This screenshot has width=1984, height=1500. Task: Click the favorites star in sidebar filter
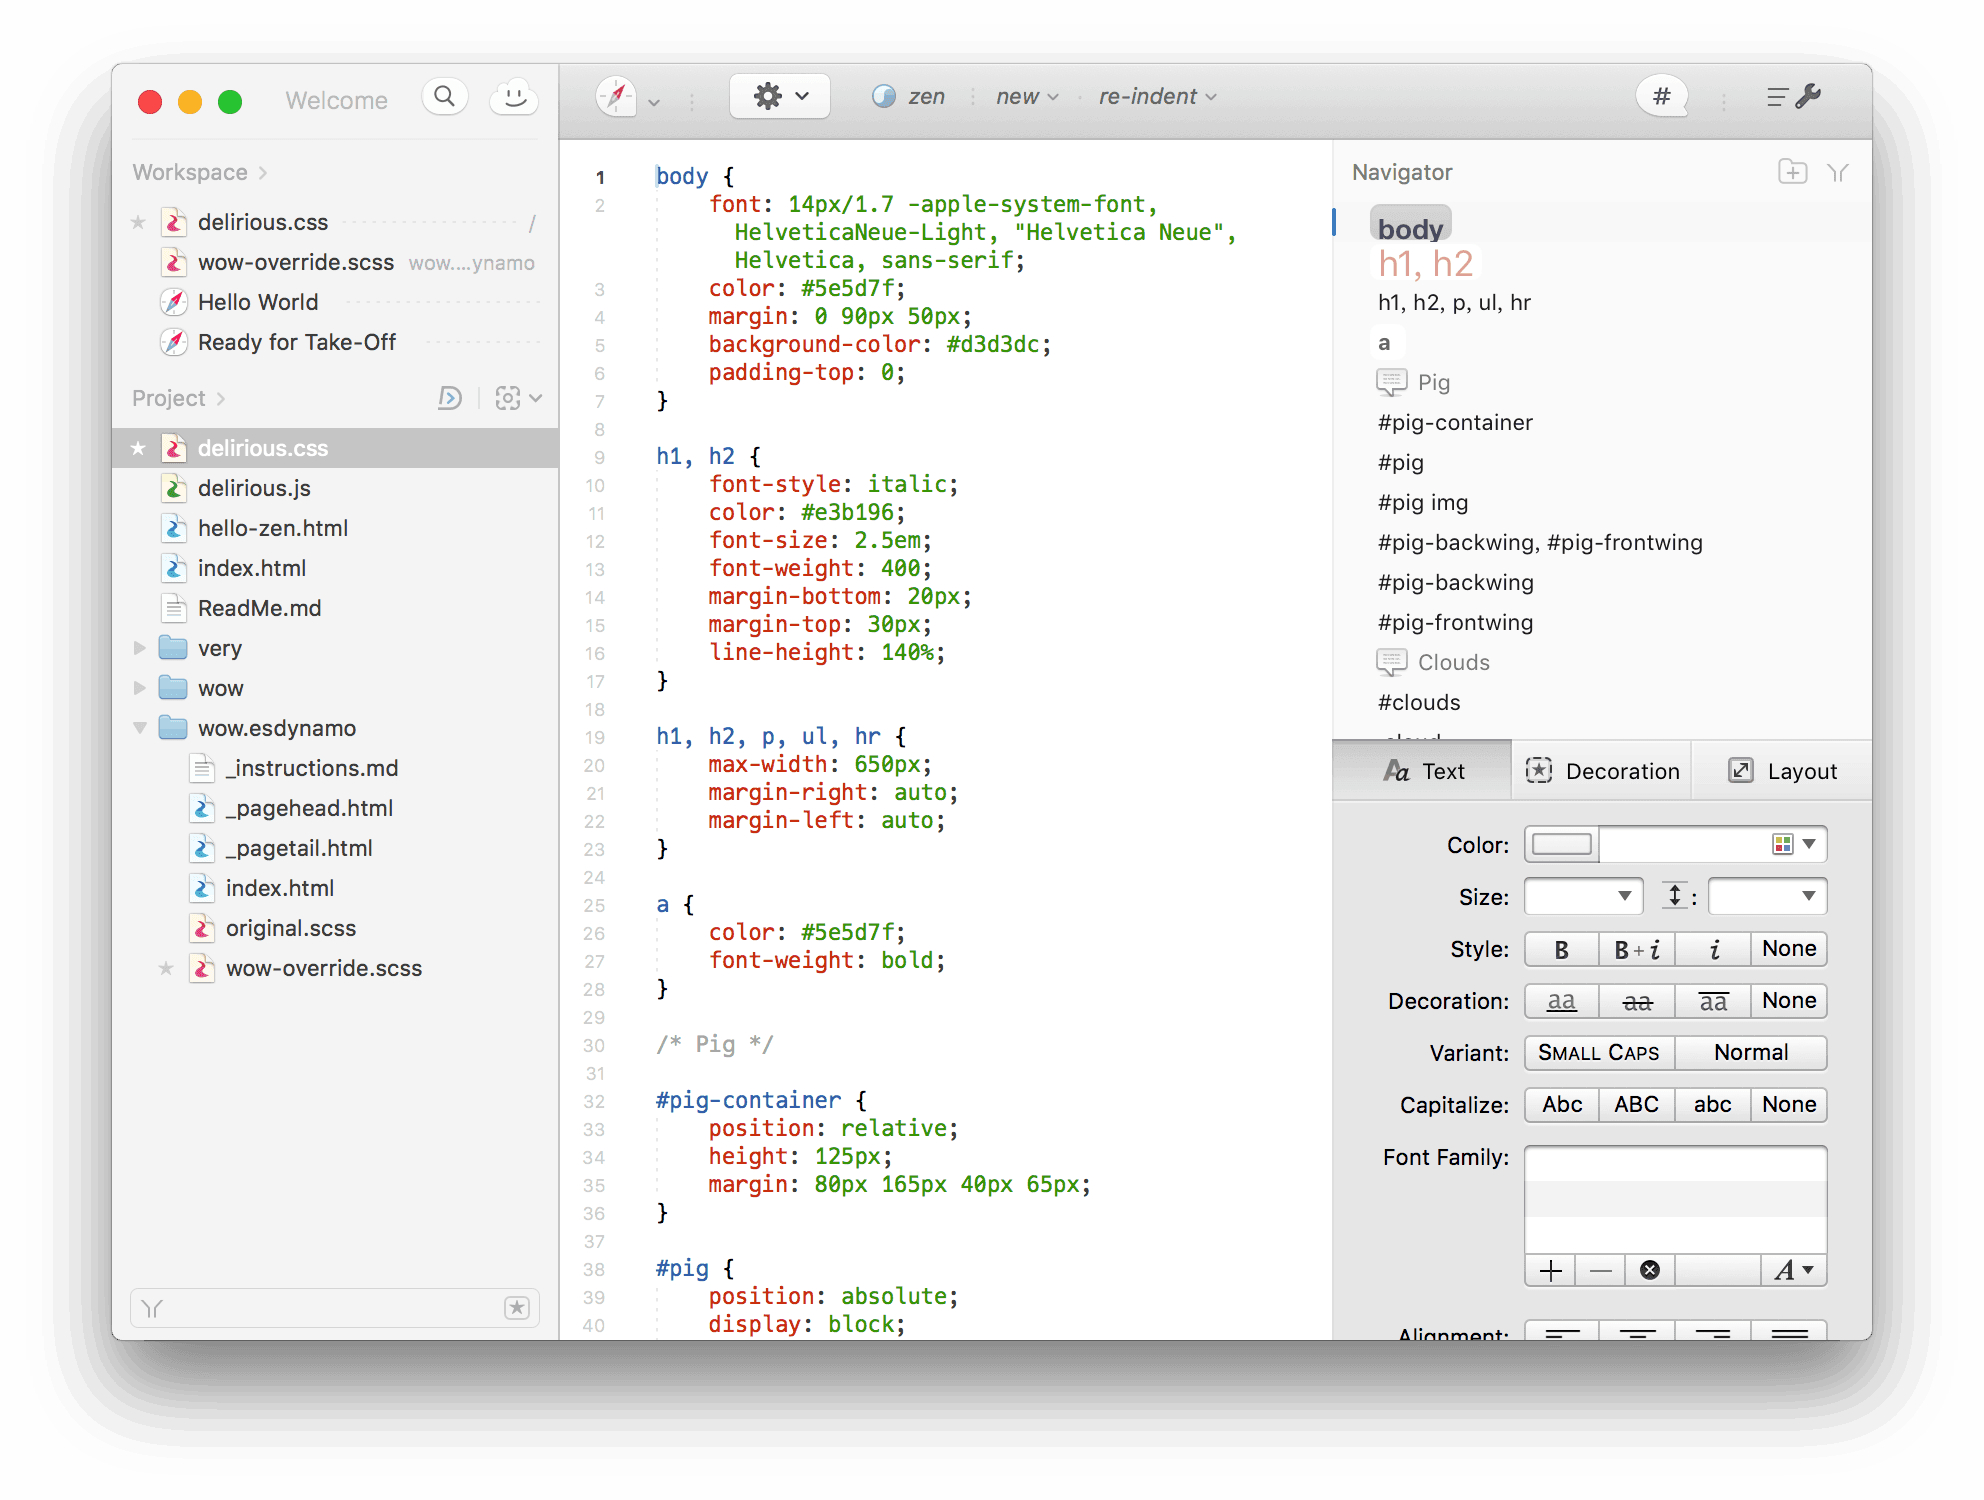tap(516, 1308)
